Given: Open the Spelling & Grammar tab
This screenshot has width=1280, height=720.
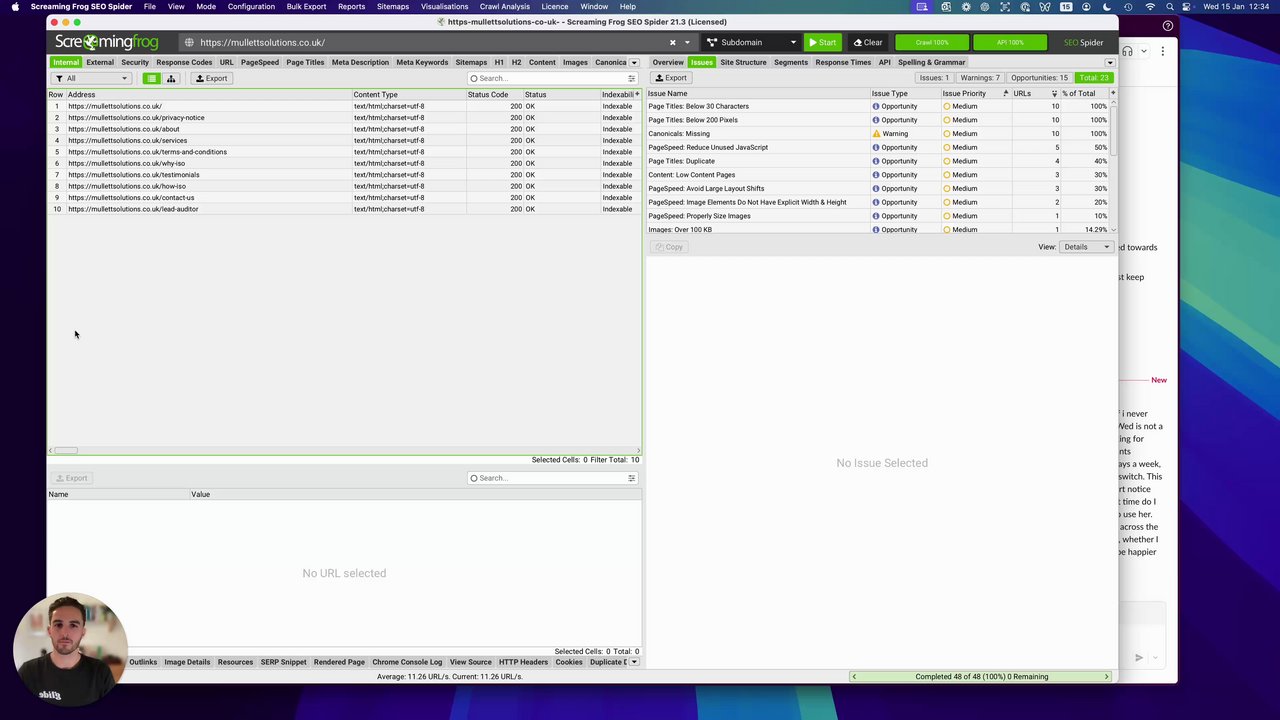Looking at the screenshot, I should (x=931, y=62).
